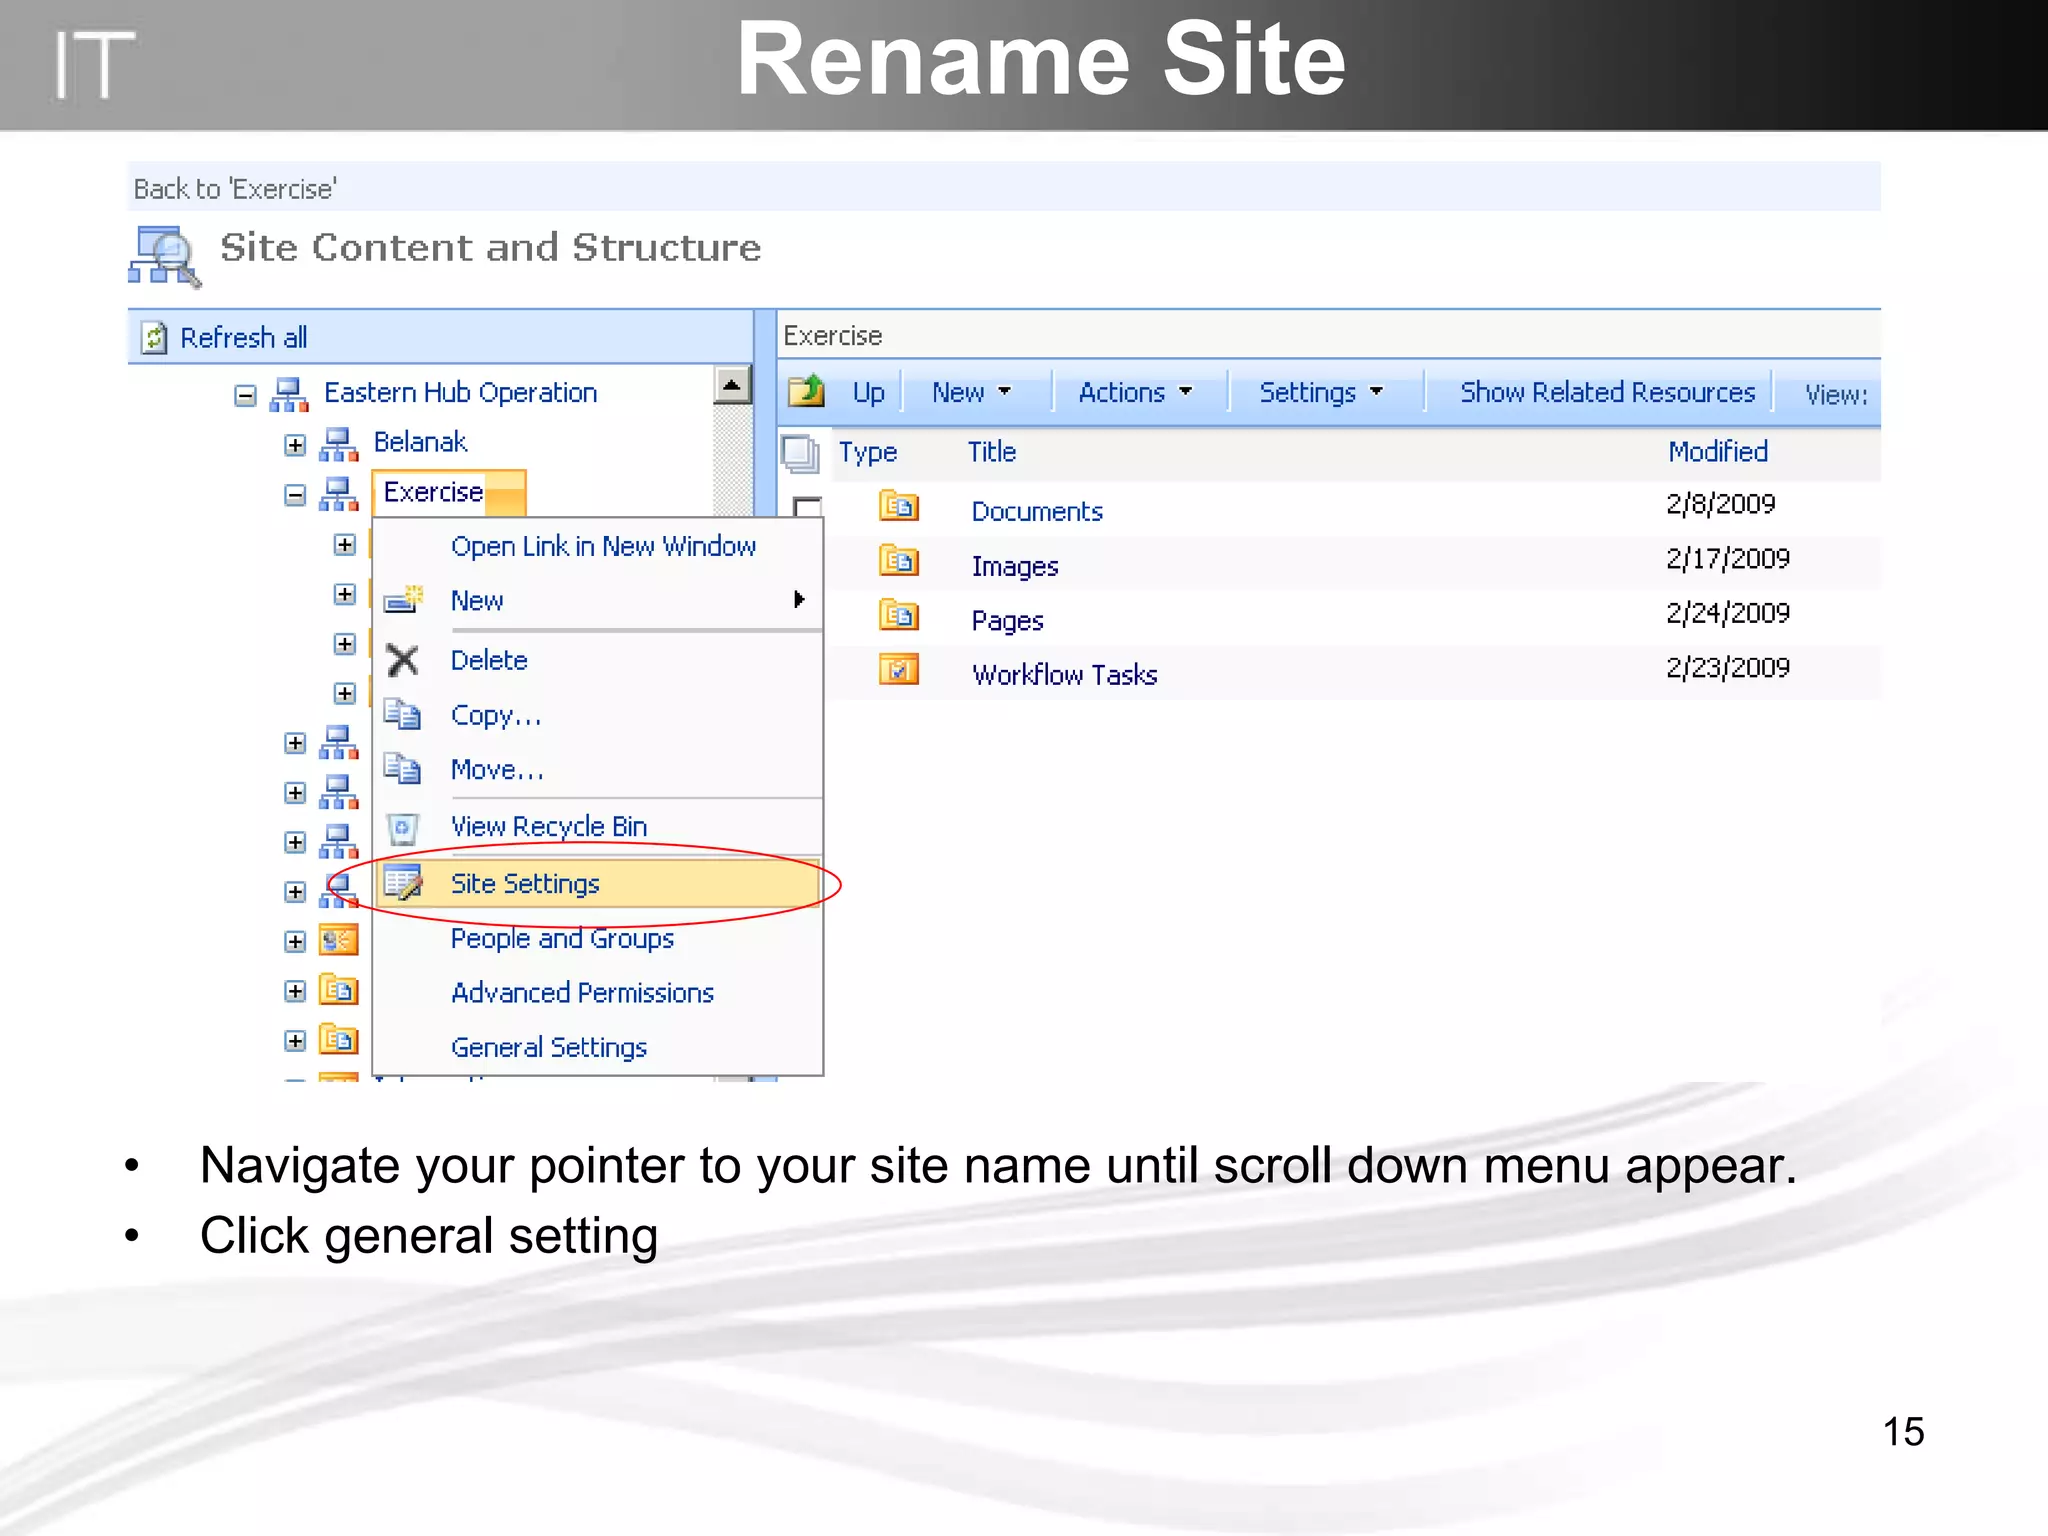Choose Advanced Permissions menu entry
This screenshot has width=2048, height=1536.
(582, 992)
